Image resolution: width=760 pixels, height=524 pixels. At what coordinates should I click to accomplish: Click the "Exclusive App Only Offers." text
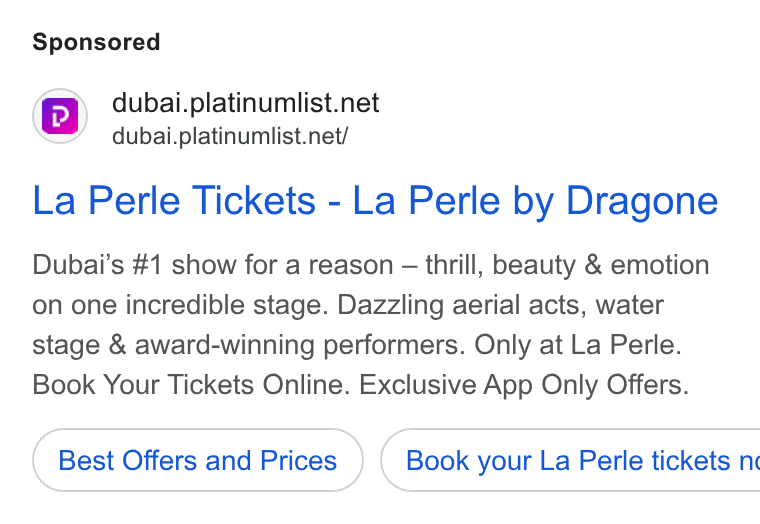tap(524, 385)
